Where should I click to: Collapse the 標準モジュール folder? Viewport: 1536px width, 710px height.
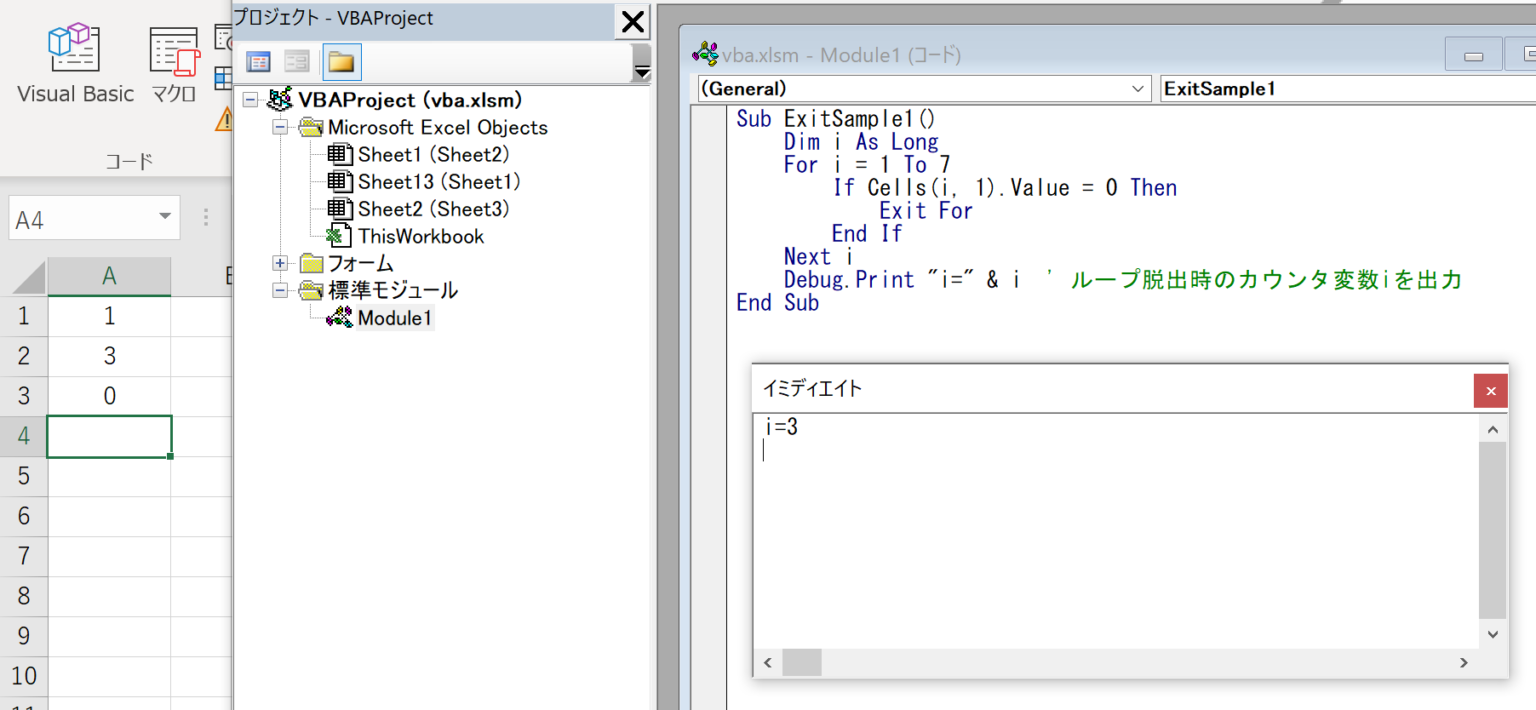point(280,291)
